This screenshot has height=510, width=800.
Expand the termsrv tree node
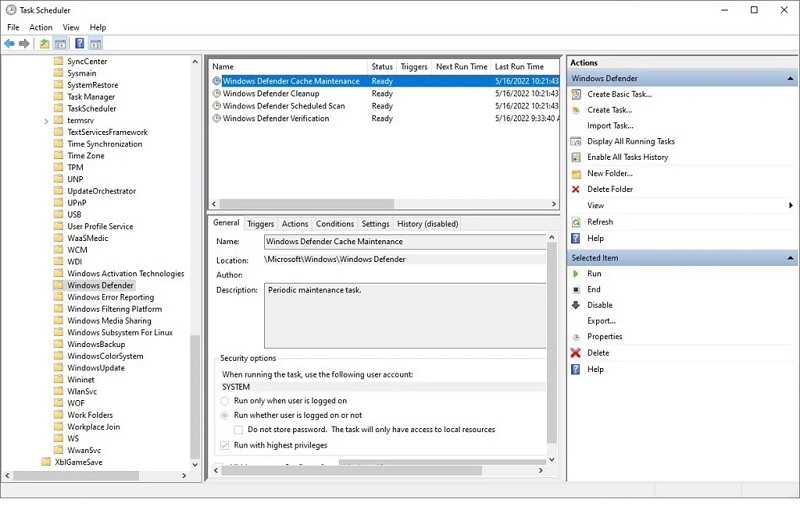46,121
